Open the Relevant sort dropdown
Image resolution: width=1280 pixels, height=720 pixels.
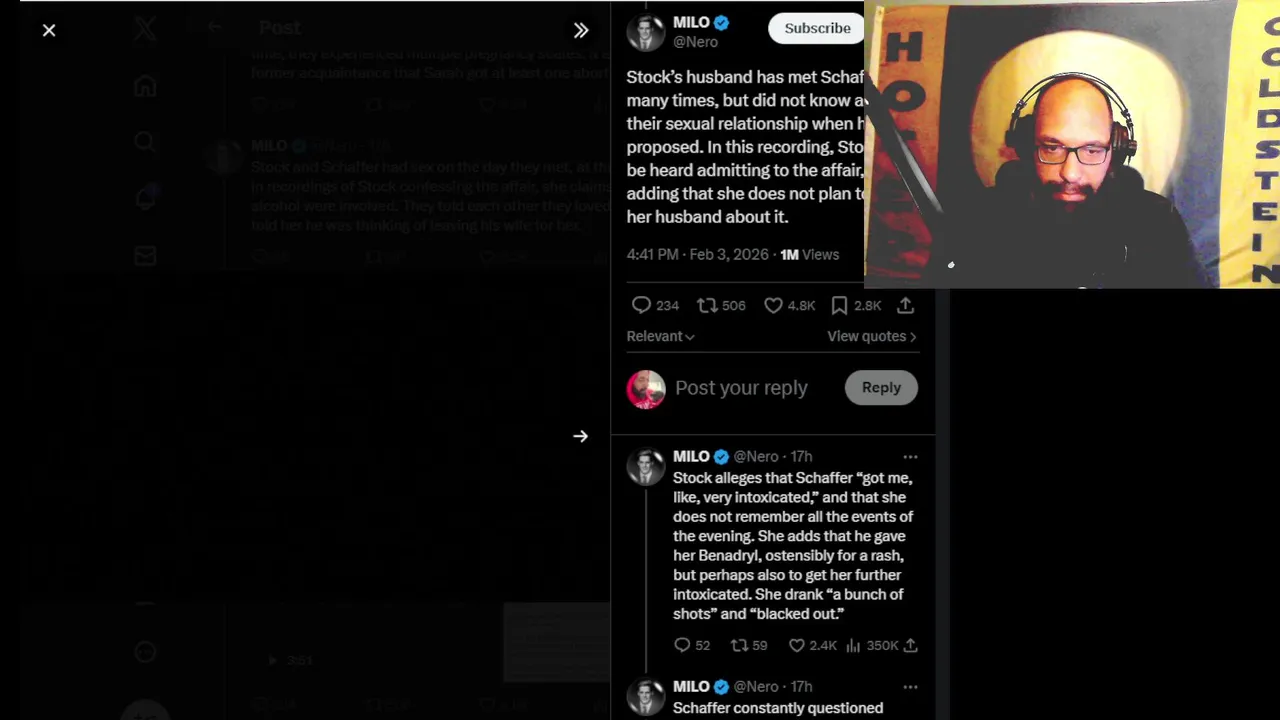[x=660, y=336]
